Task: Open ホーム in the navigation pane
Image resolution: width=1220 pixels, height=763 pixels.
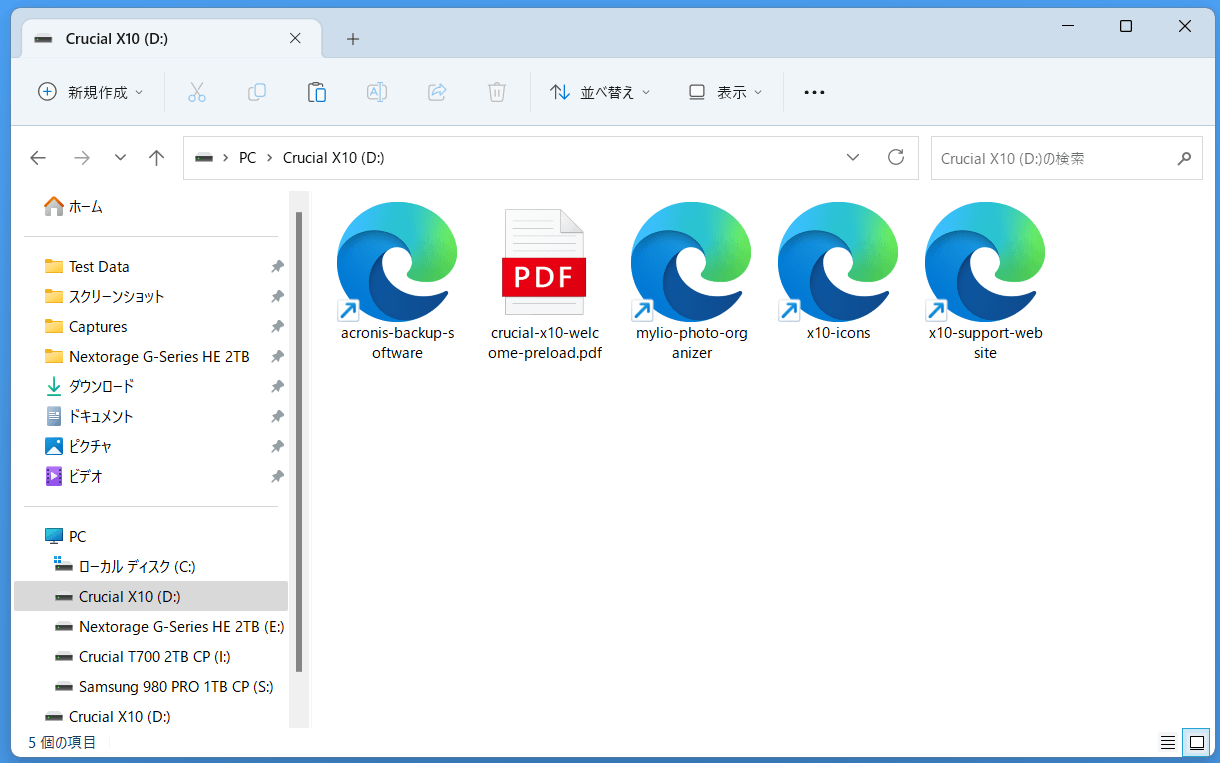Action: point(73,206)
